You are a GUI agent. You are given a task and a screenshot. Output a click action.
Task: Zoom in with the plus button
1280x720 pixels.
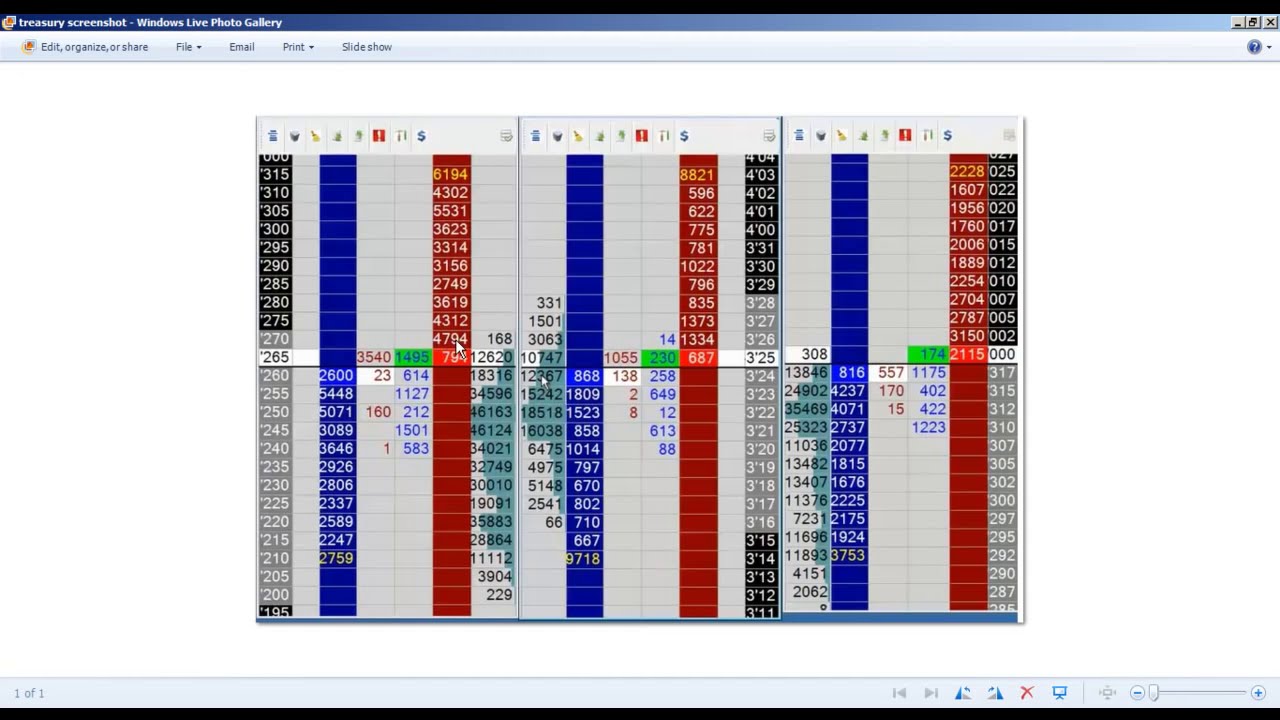[x=1258, y=693]
